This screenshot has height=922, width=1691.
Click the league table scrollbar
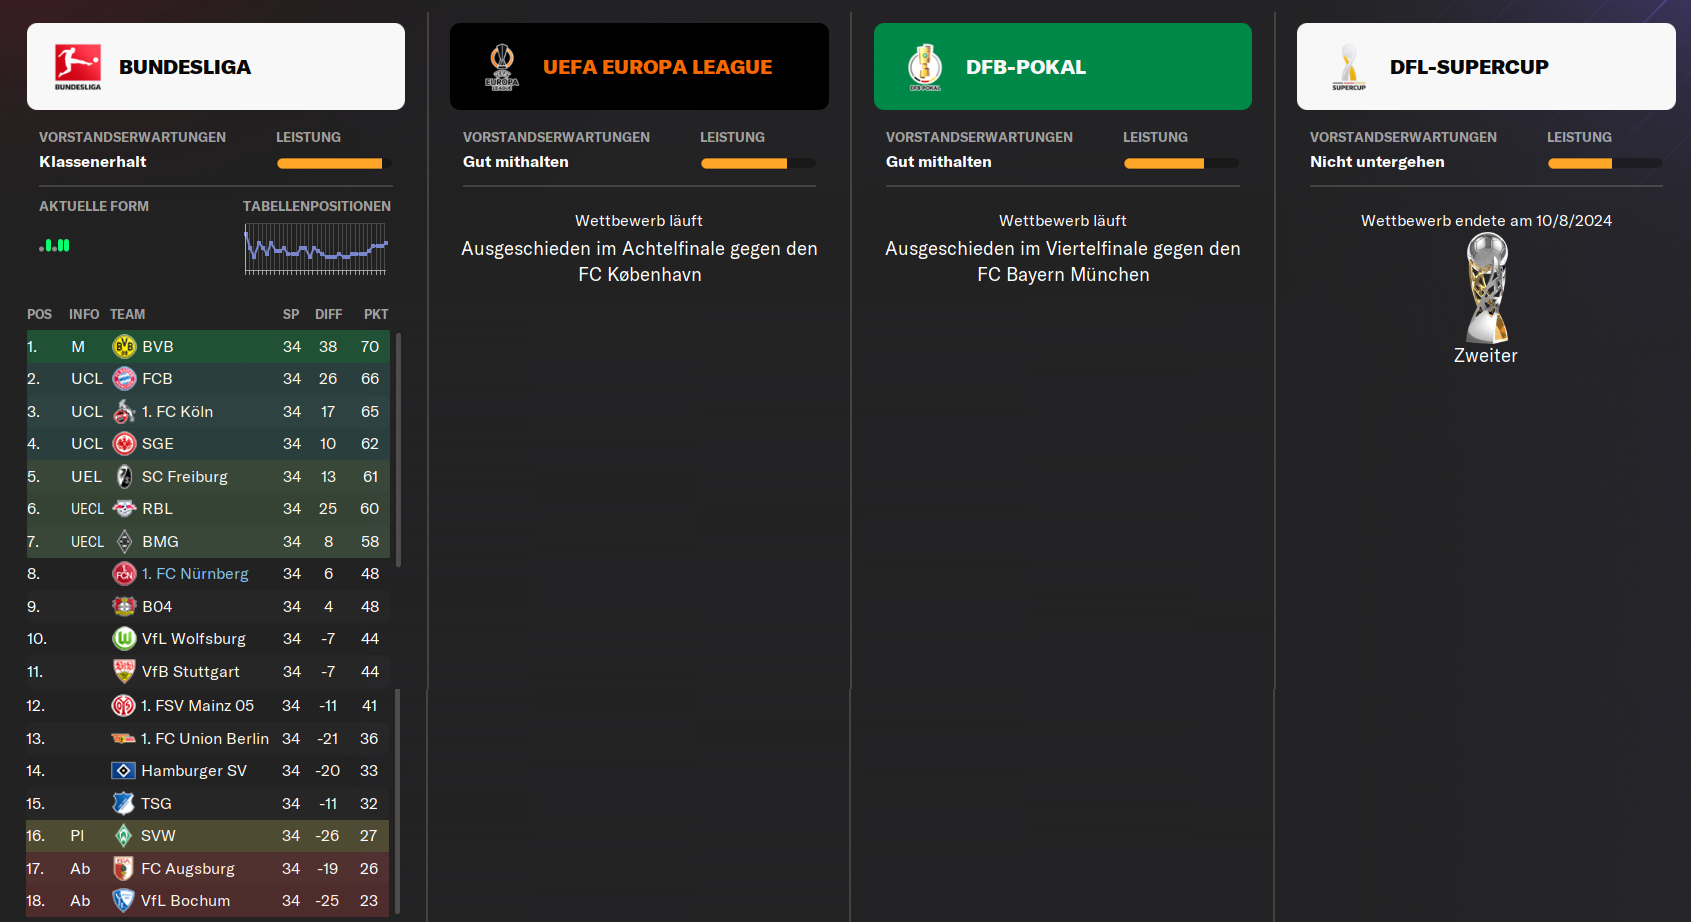(x=398, y=623)
